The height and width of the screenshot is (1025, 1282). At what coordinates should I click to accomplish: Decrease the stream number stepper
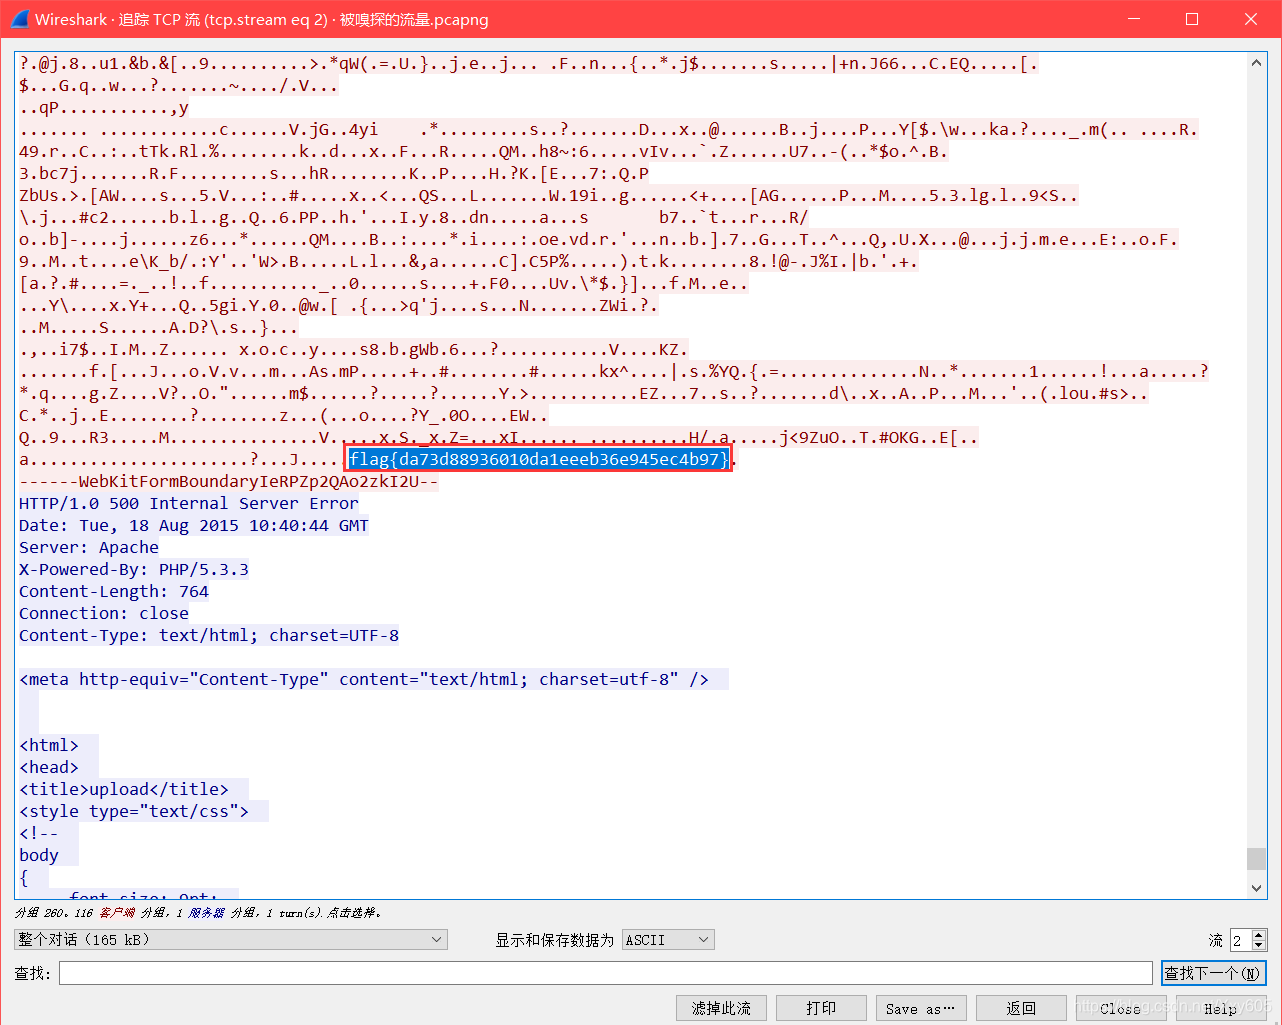pyautogui.click(x=1259, y=945)
